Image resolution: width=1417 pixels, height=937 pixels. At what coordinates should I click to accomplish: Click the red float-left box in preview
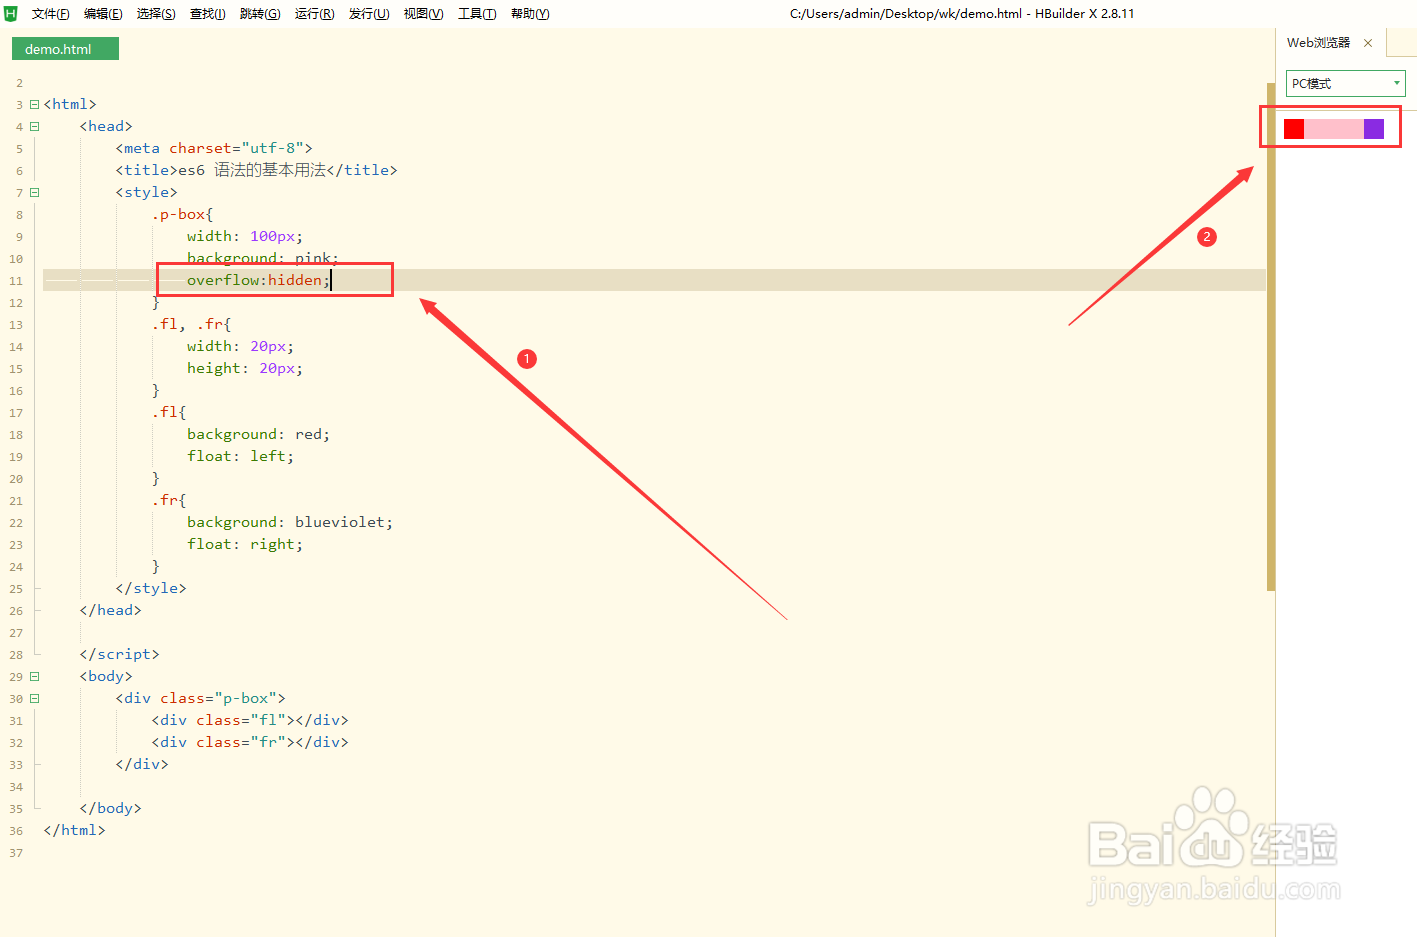[x=1294, y=129]
